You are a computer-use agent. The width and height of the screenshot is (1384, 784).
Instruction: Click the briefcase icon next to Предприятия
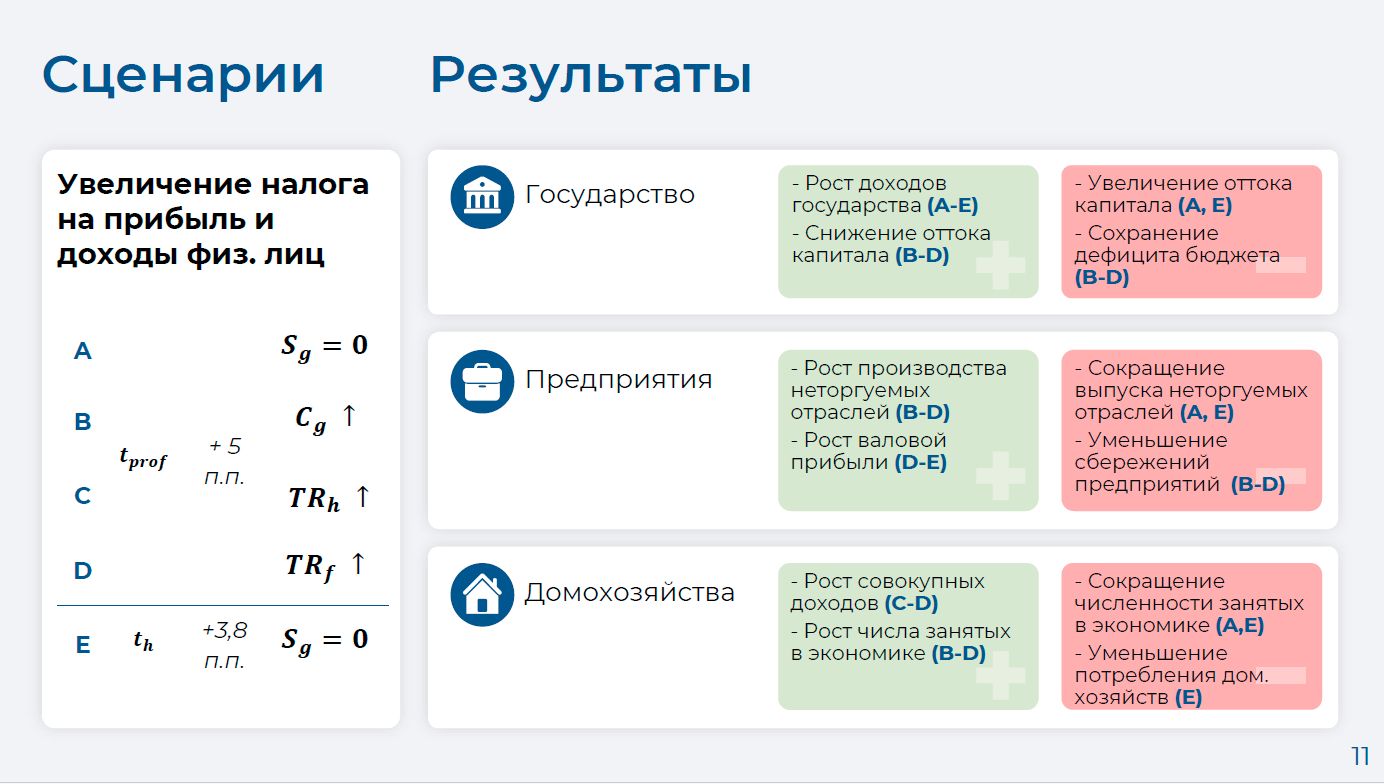pyautogui.click(x=482, y=382)
